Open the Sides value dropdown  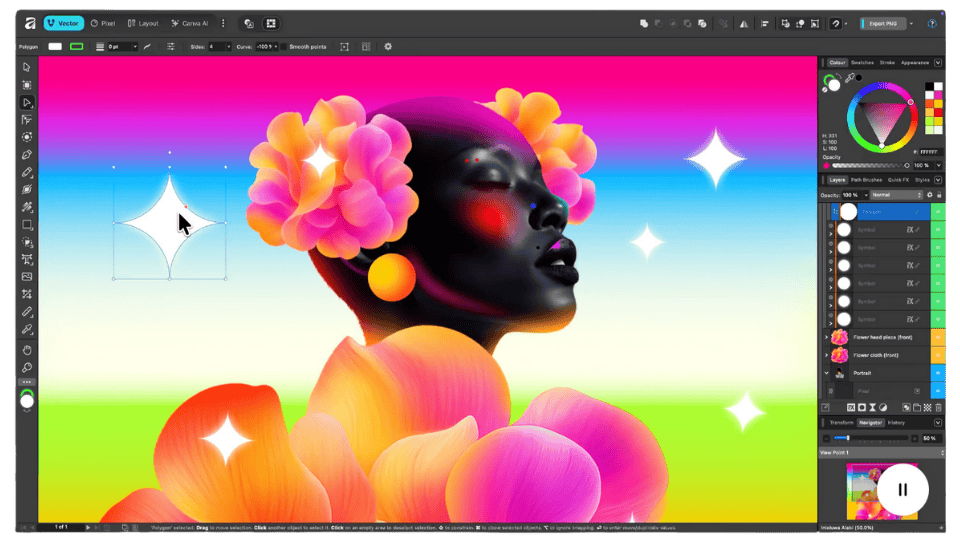tap(228, 46)
